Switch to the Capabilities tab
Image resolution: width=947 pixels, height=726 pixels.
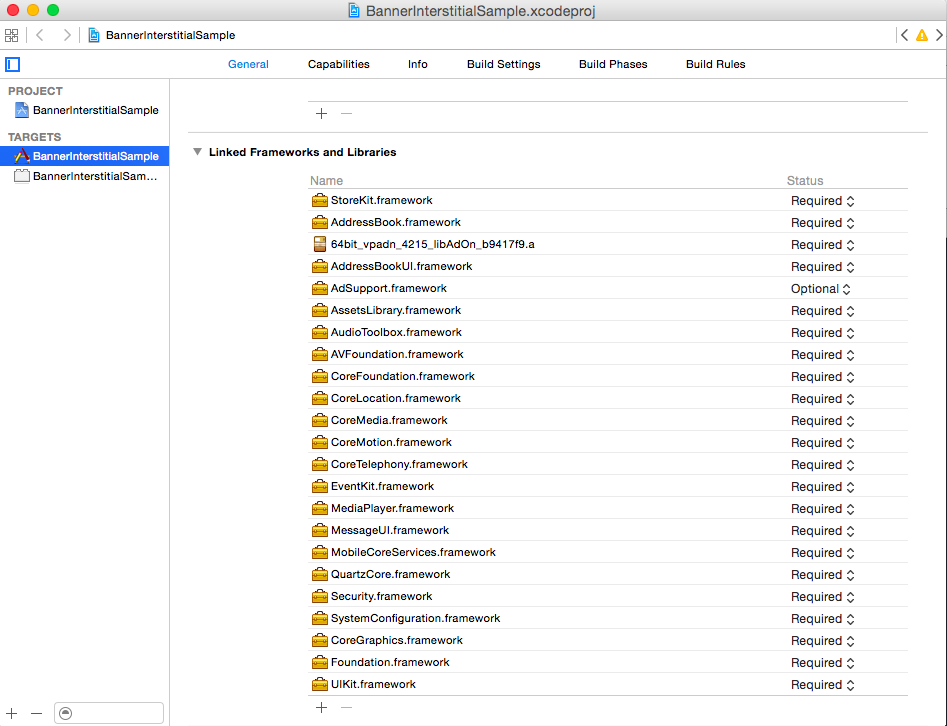[339, 64]
